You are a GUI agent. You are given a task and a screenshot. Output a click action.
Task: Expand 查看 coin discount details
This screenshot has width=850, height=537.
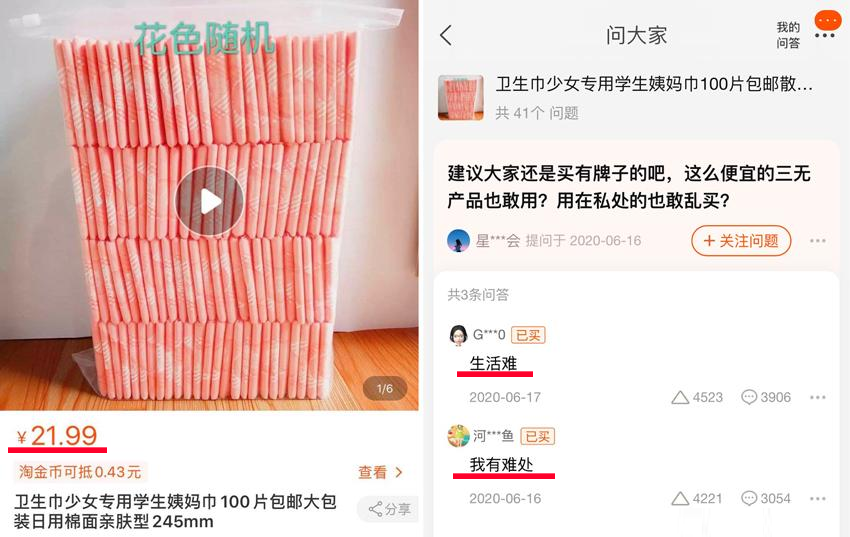click(380, 473)
